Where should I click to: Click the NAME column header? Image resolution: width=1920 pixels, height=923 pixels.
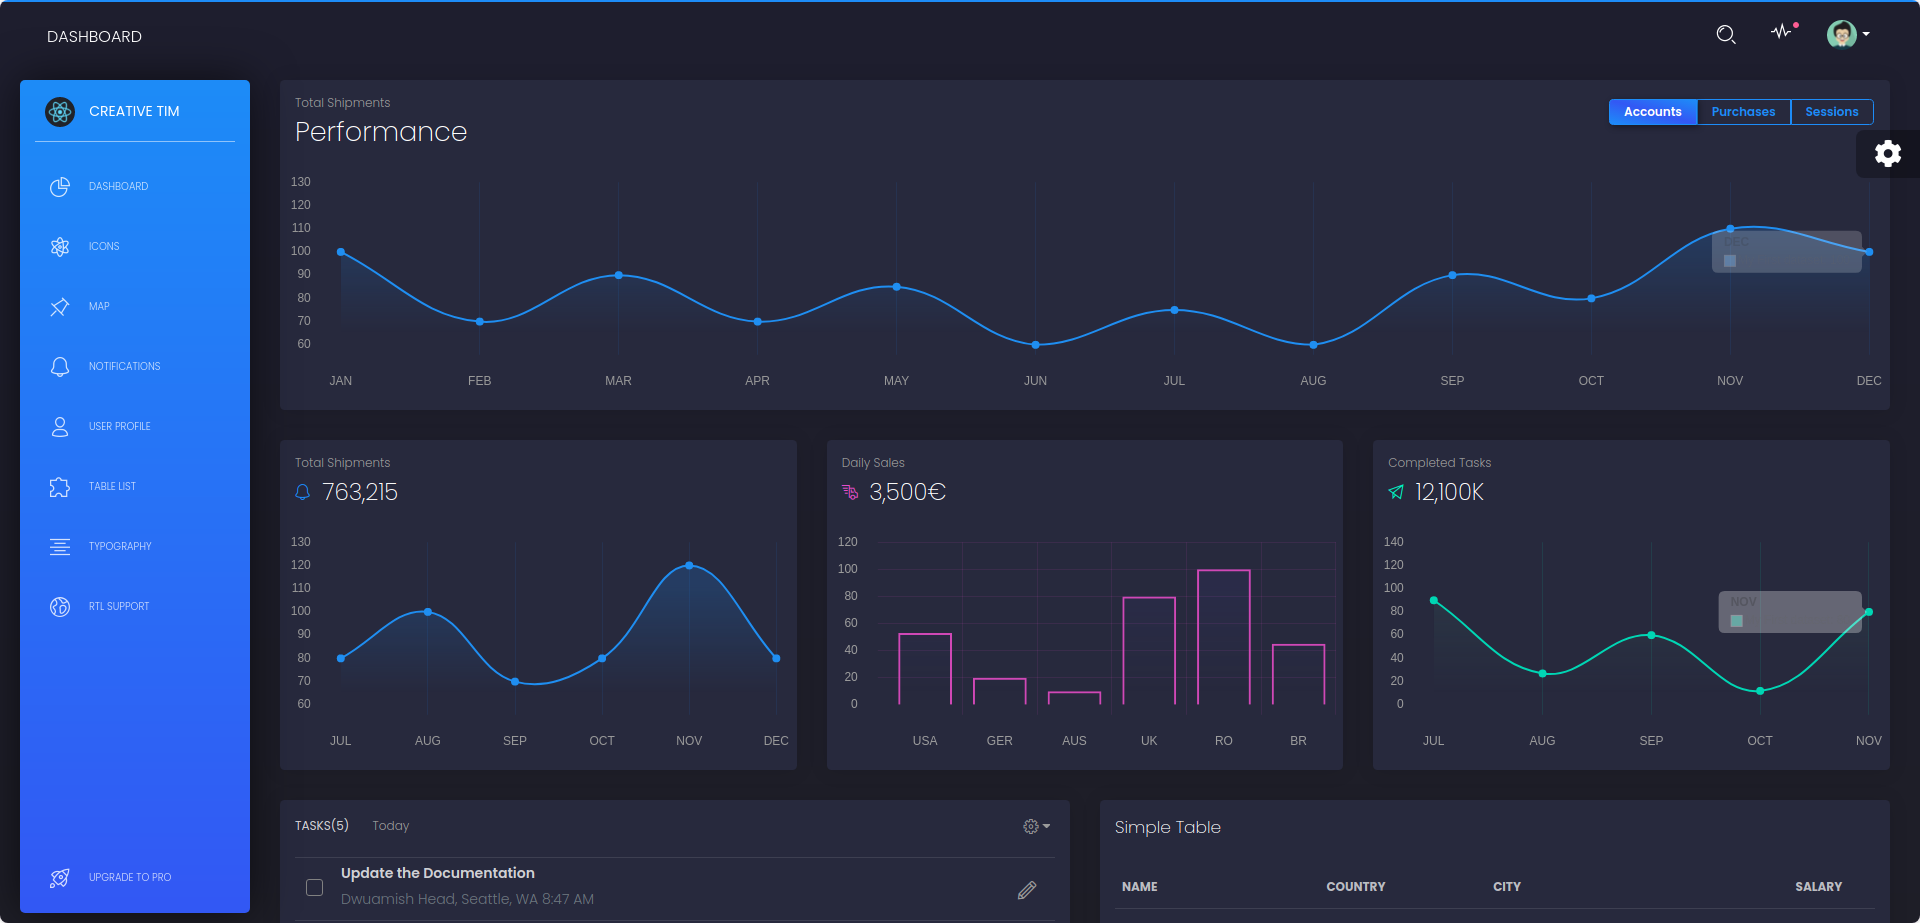pyautogui.click(x=1140, y=887)
